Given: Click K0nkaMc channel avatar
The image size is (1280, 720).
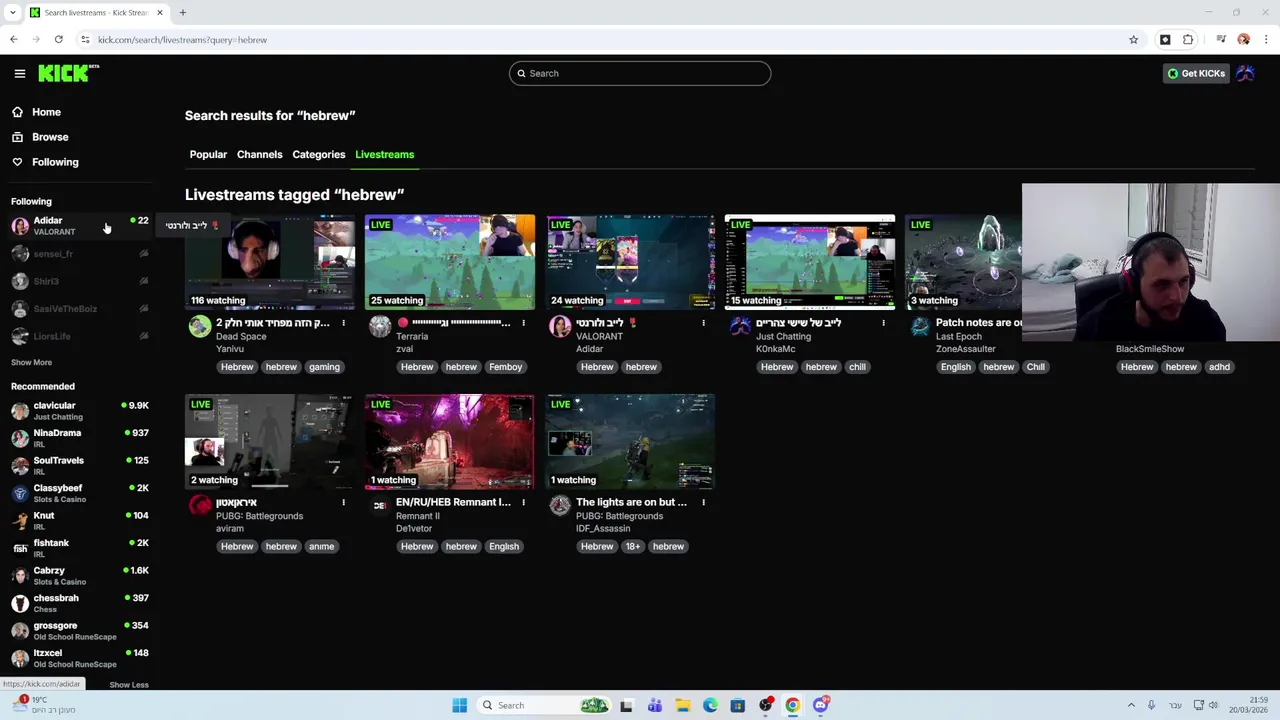Looking at the screenshot, I should [x=740, y=326].
